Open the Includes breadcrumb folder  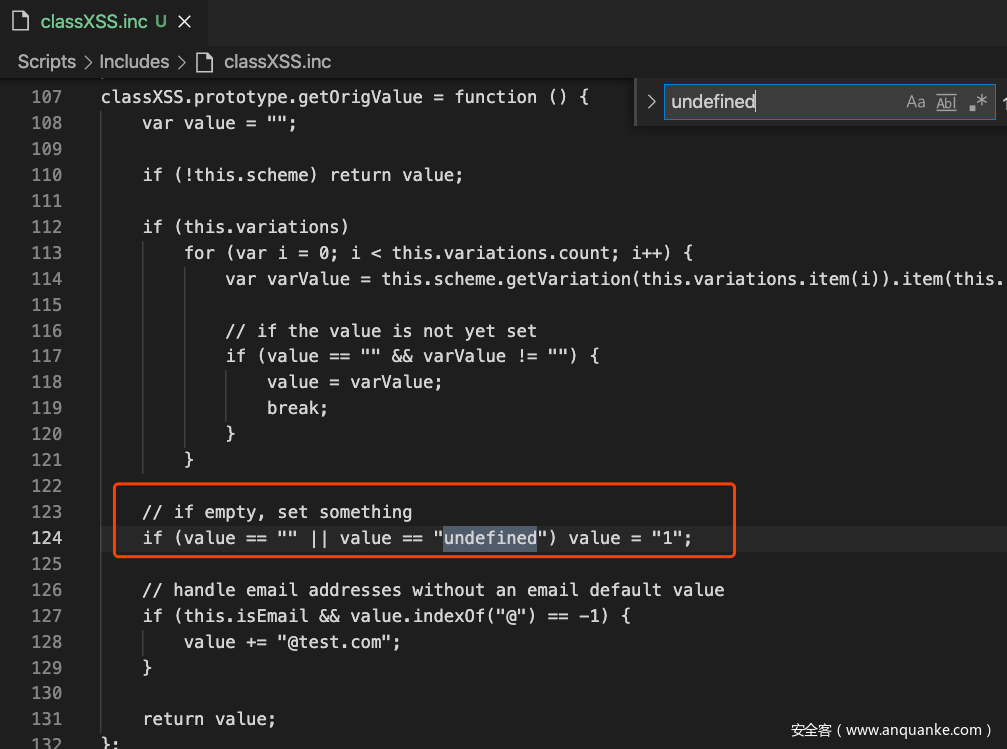[x=134, y=62]
